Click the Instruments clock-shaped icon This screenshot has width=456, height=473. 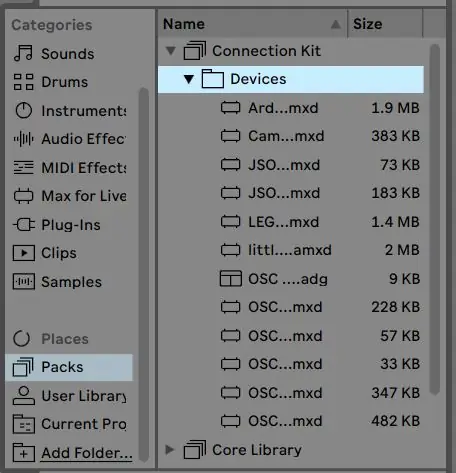pyautogui.click(x=23, y=111)
